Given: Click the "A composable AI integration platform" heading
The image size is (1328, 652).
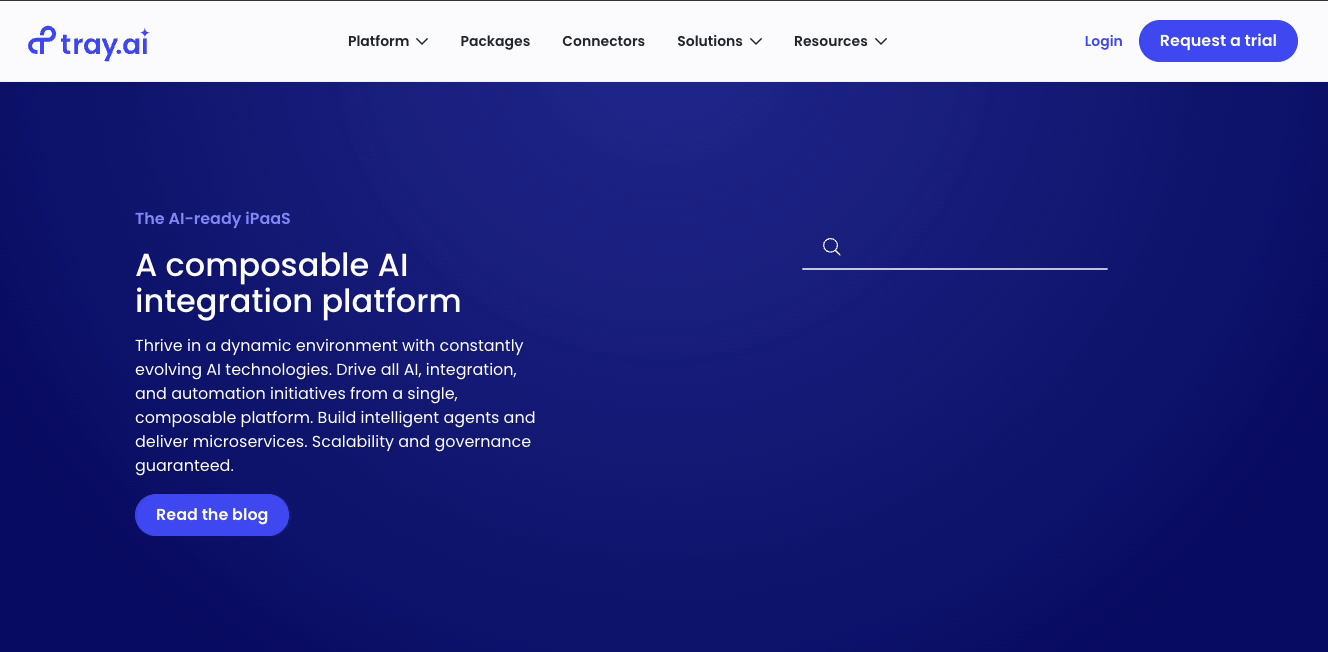Looking at the screenshot, I should pyautogui.click(x=298, y=283).
